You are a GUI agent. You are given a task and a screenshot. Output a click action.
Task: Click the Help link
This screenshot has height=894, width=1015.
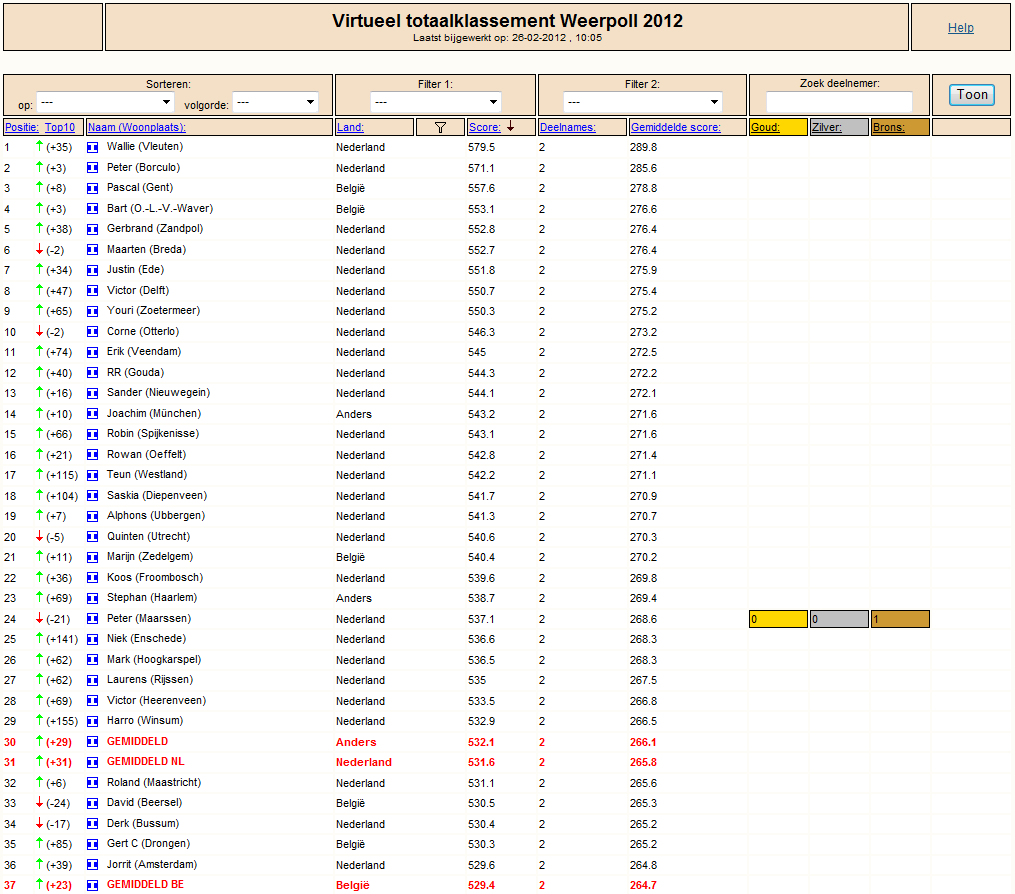point(961,28)
